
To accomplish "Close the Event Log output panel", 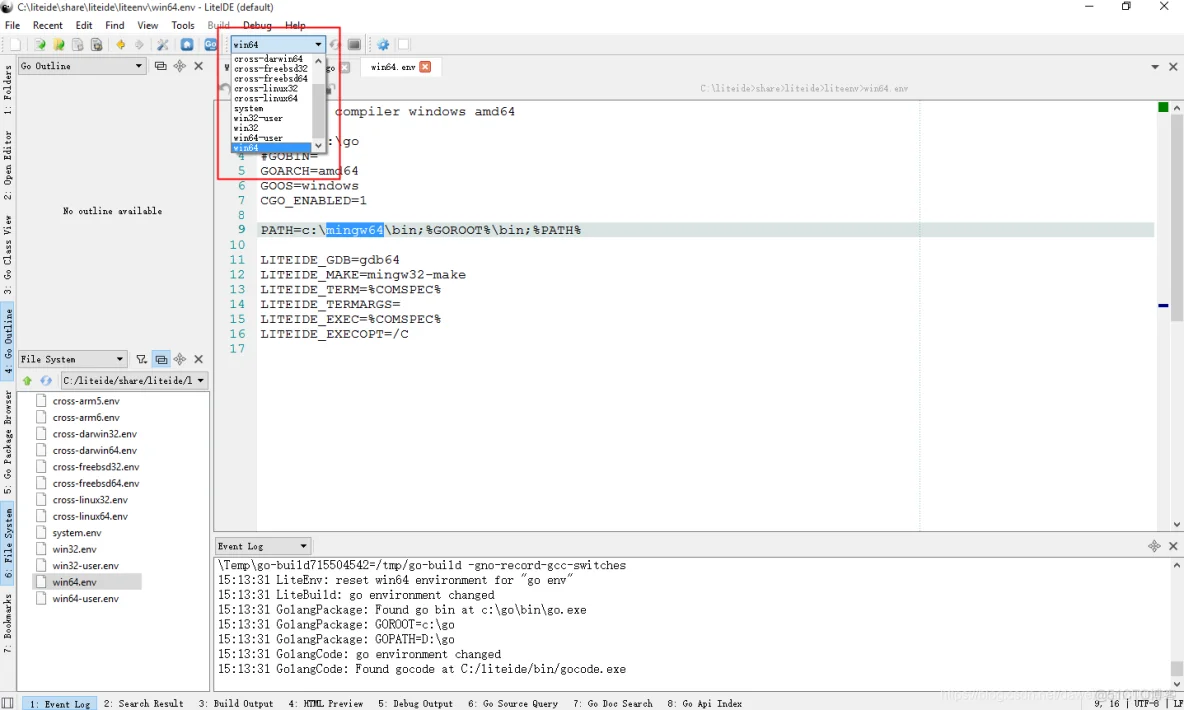I will tap(1173, 545).
